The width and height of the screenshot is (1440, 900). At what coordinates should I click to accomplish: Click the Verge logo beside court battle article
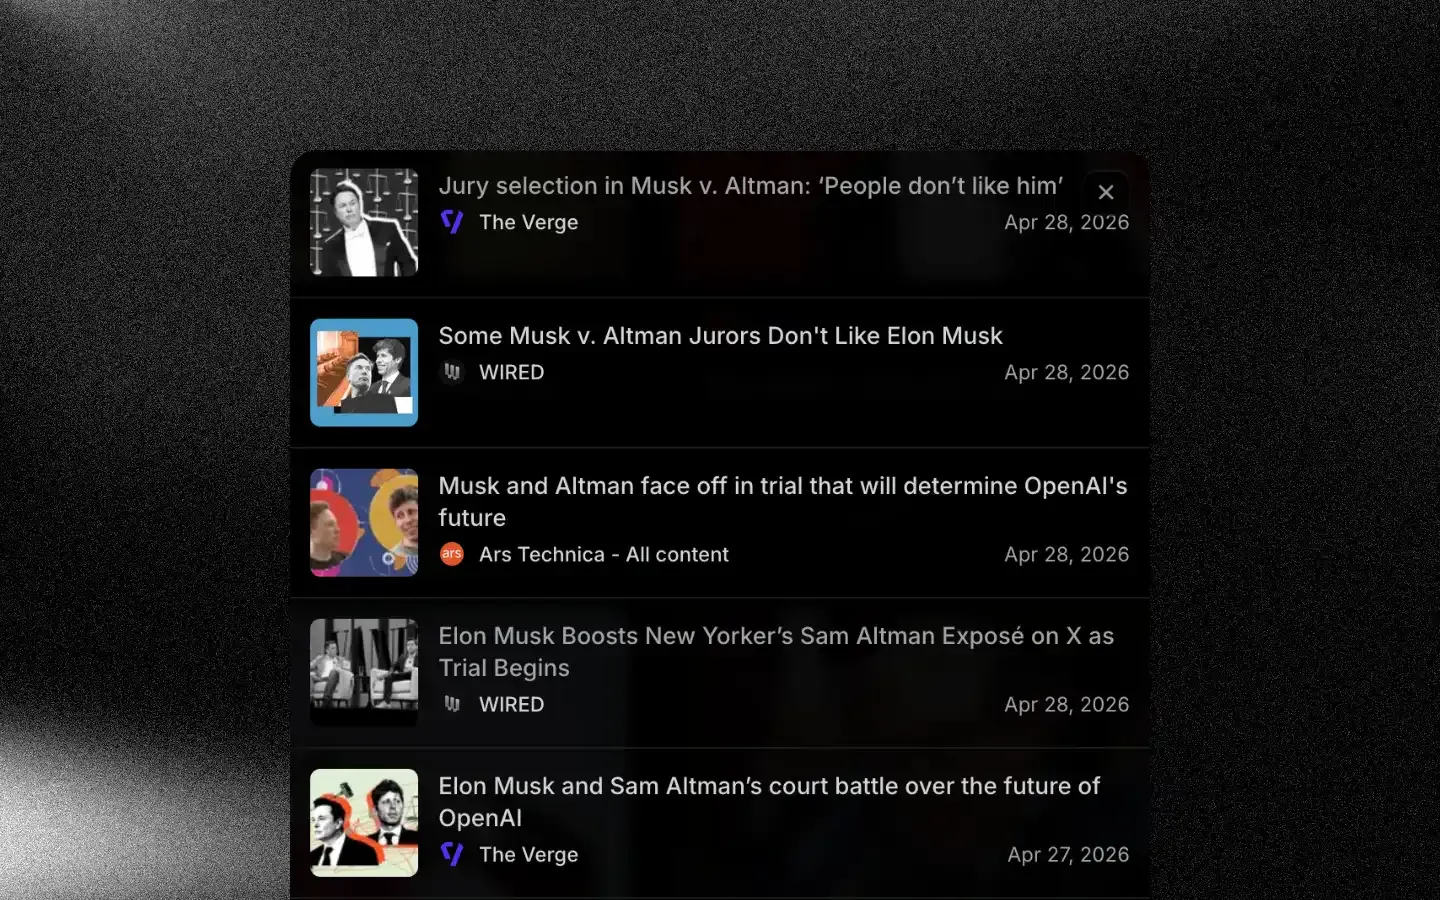[x=452, y=854]
